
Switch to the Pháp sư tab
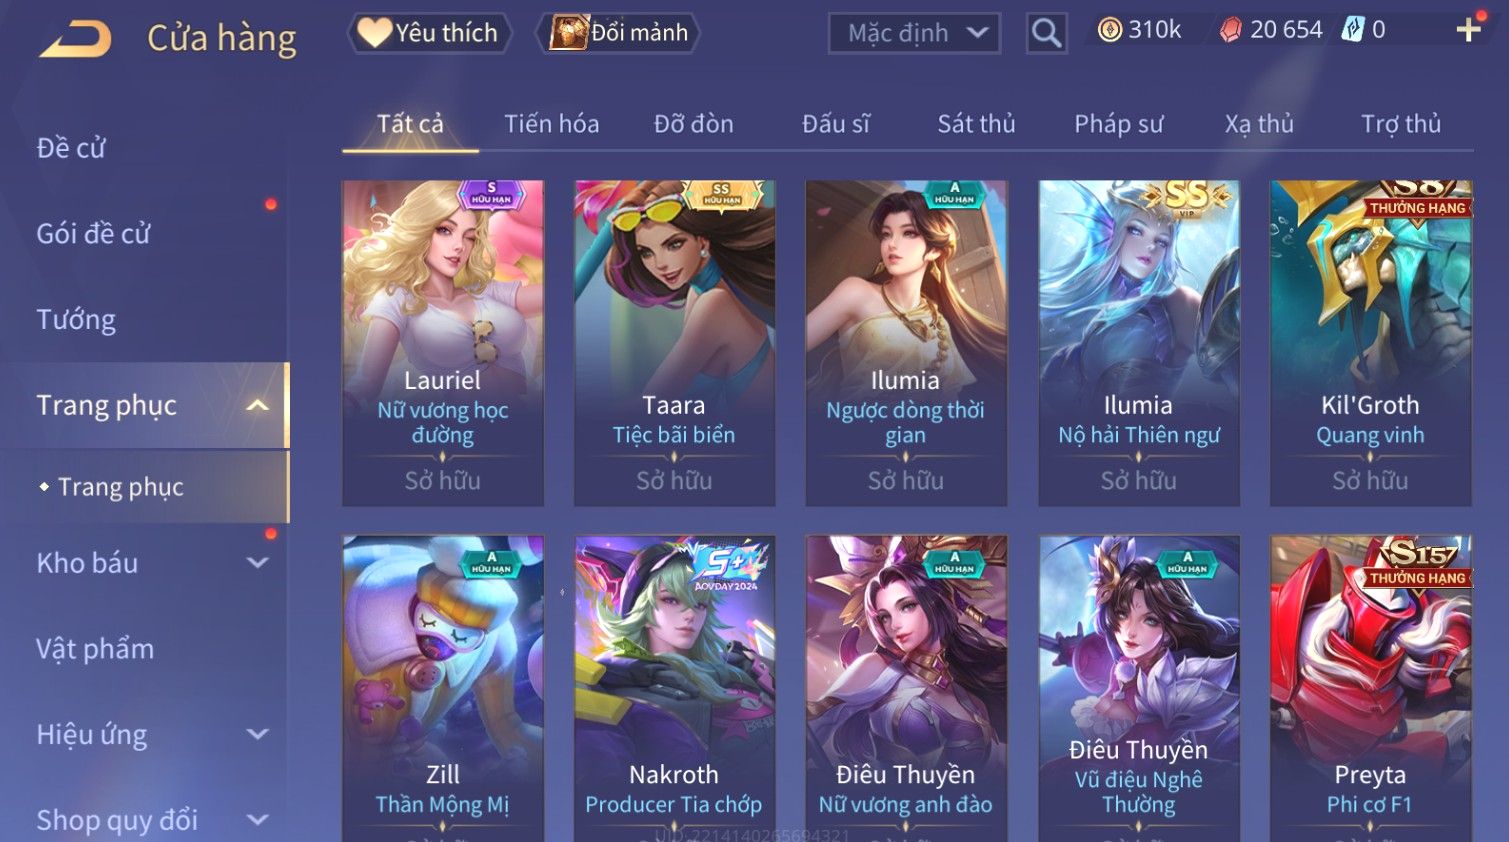[x=1118, y=124]
